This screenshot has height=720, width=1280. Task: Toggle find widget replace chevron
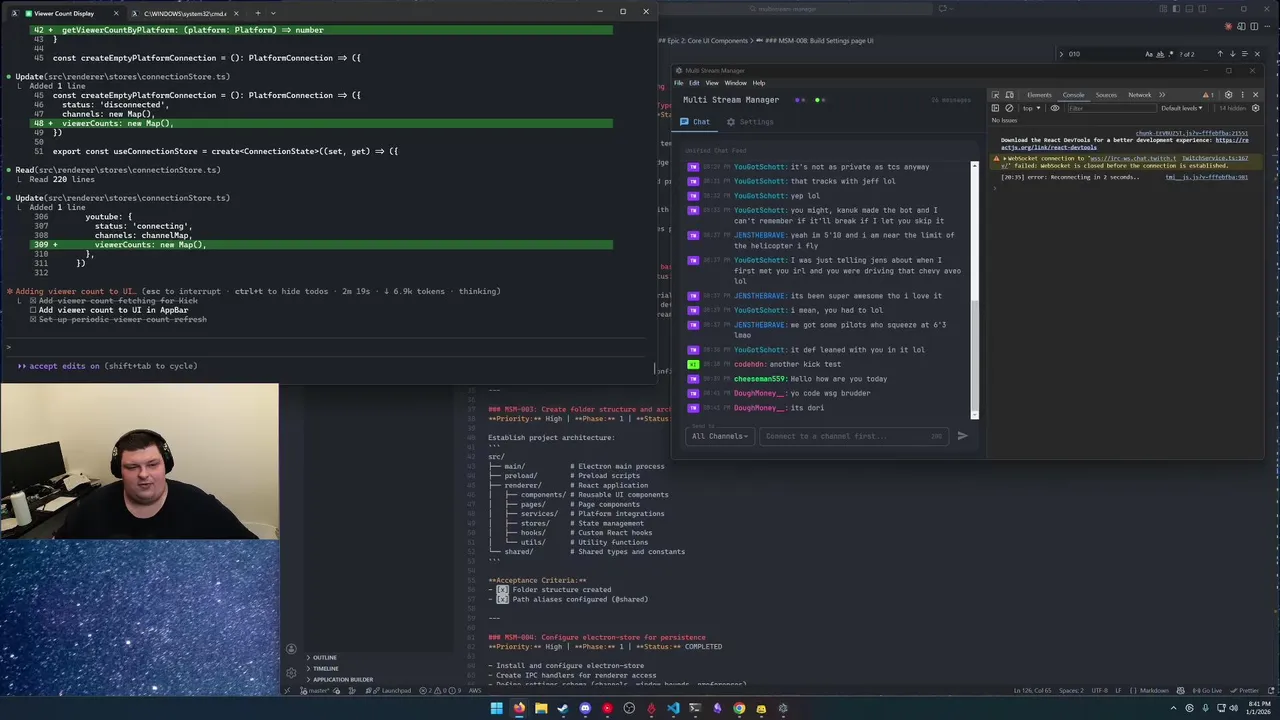(1061, 54)
